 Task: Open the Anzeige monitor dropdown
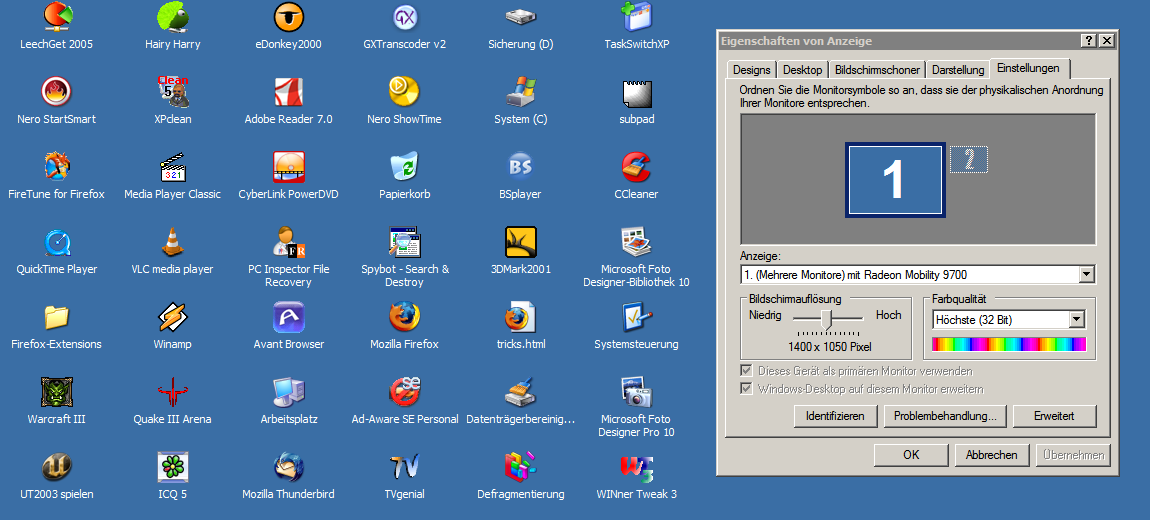[1087, 275]
